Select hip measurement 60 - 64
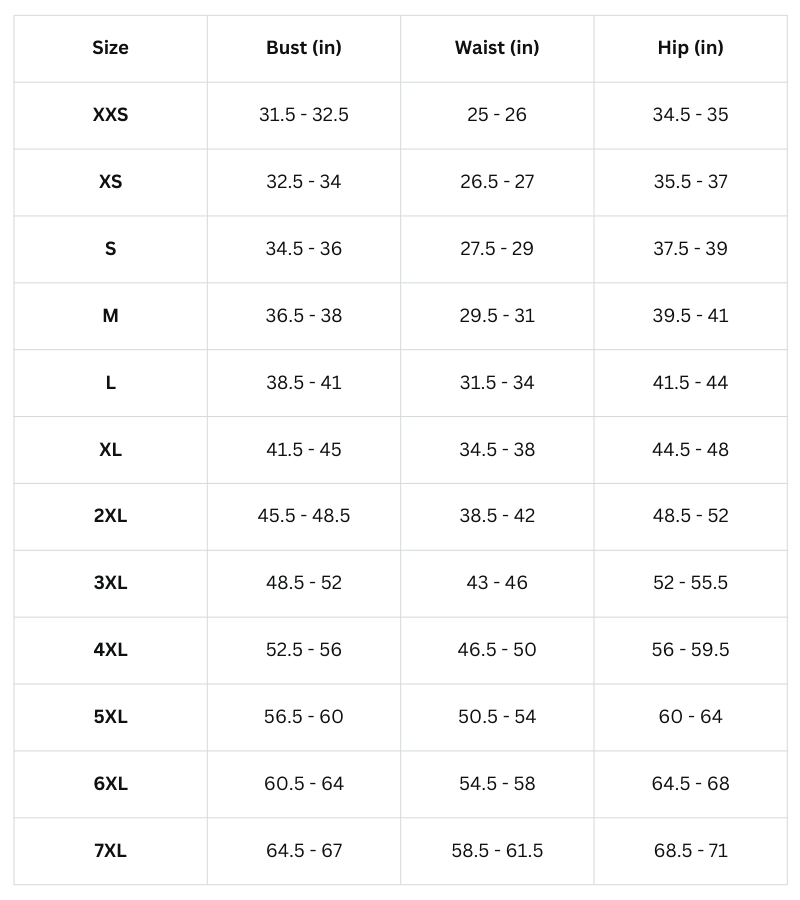The height and width of the screenshot is (900, 800). [690, 716]
